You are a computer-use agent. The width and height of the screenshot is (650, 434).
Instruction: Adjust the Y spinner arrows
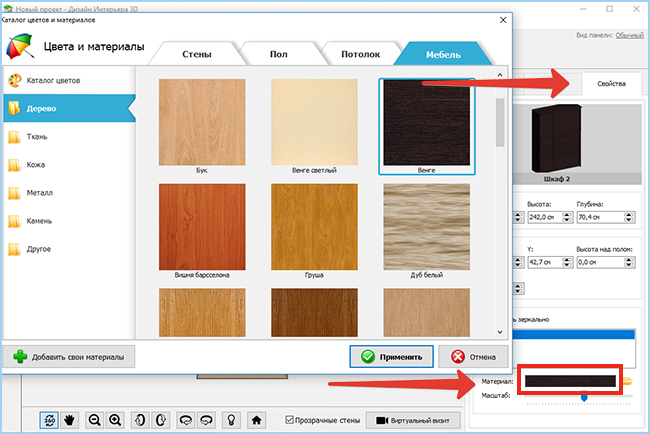tap(568, 262)
